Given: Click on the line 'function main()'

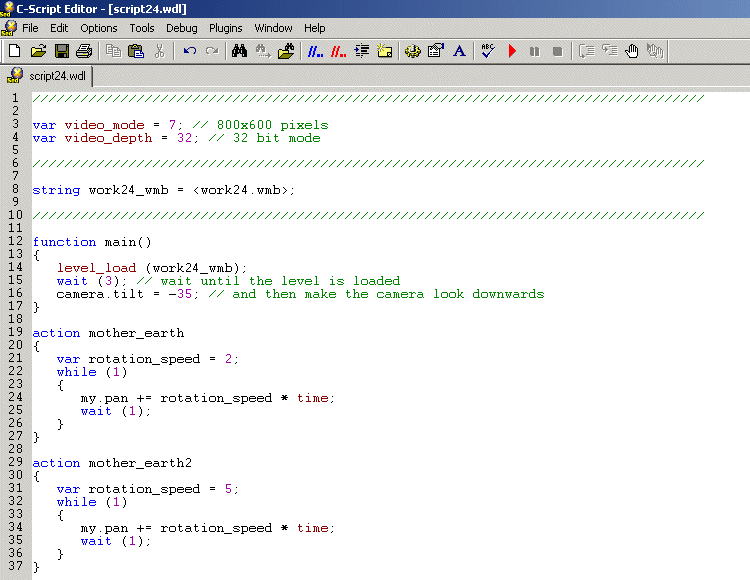Looking at the screenshot, I should (92, 242).
